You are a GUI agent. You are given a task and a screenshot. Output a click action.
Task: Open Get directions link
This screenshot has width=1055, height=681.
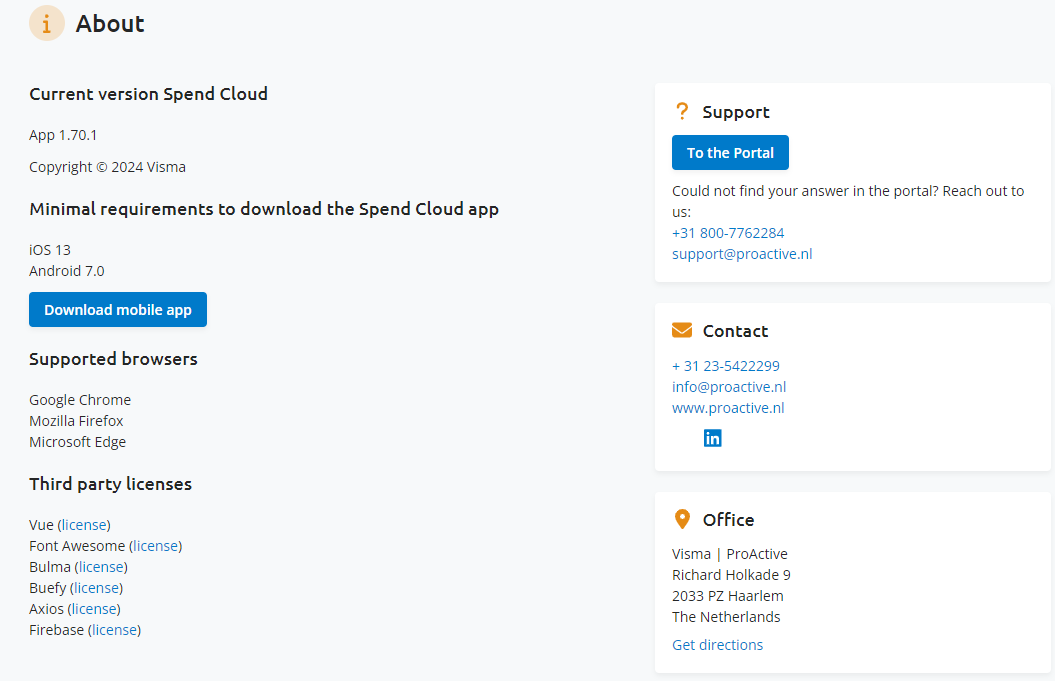[717, 645]
